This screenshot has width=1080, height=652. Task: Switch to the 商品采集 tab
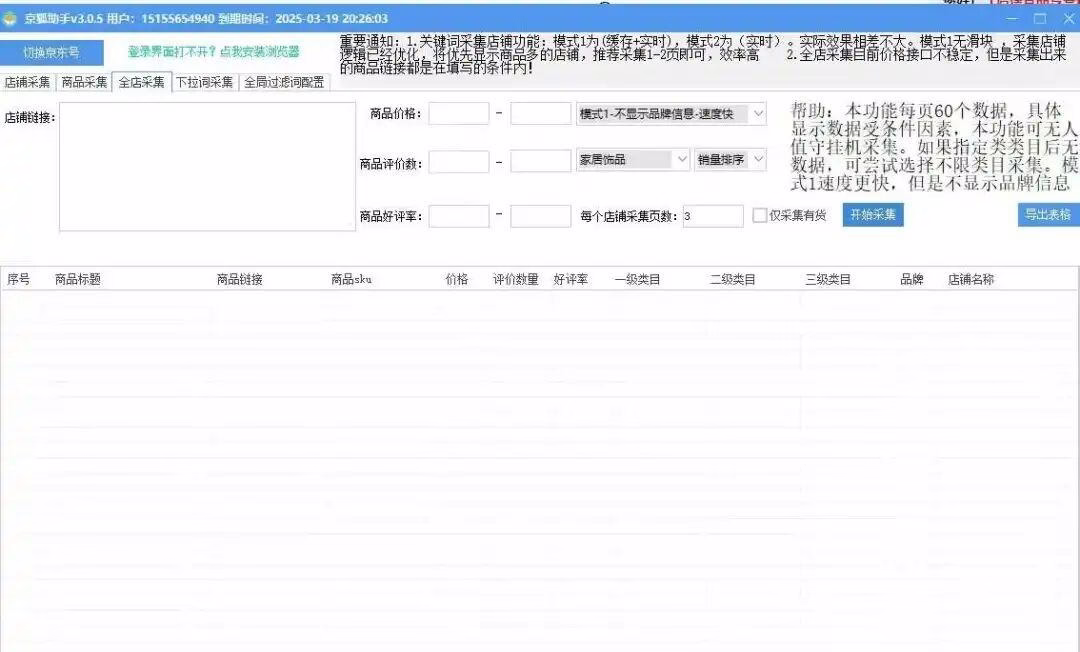click(84, 83)
